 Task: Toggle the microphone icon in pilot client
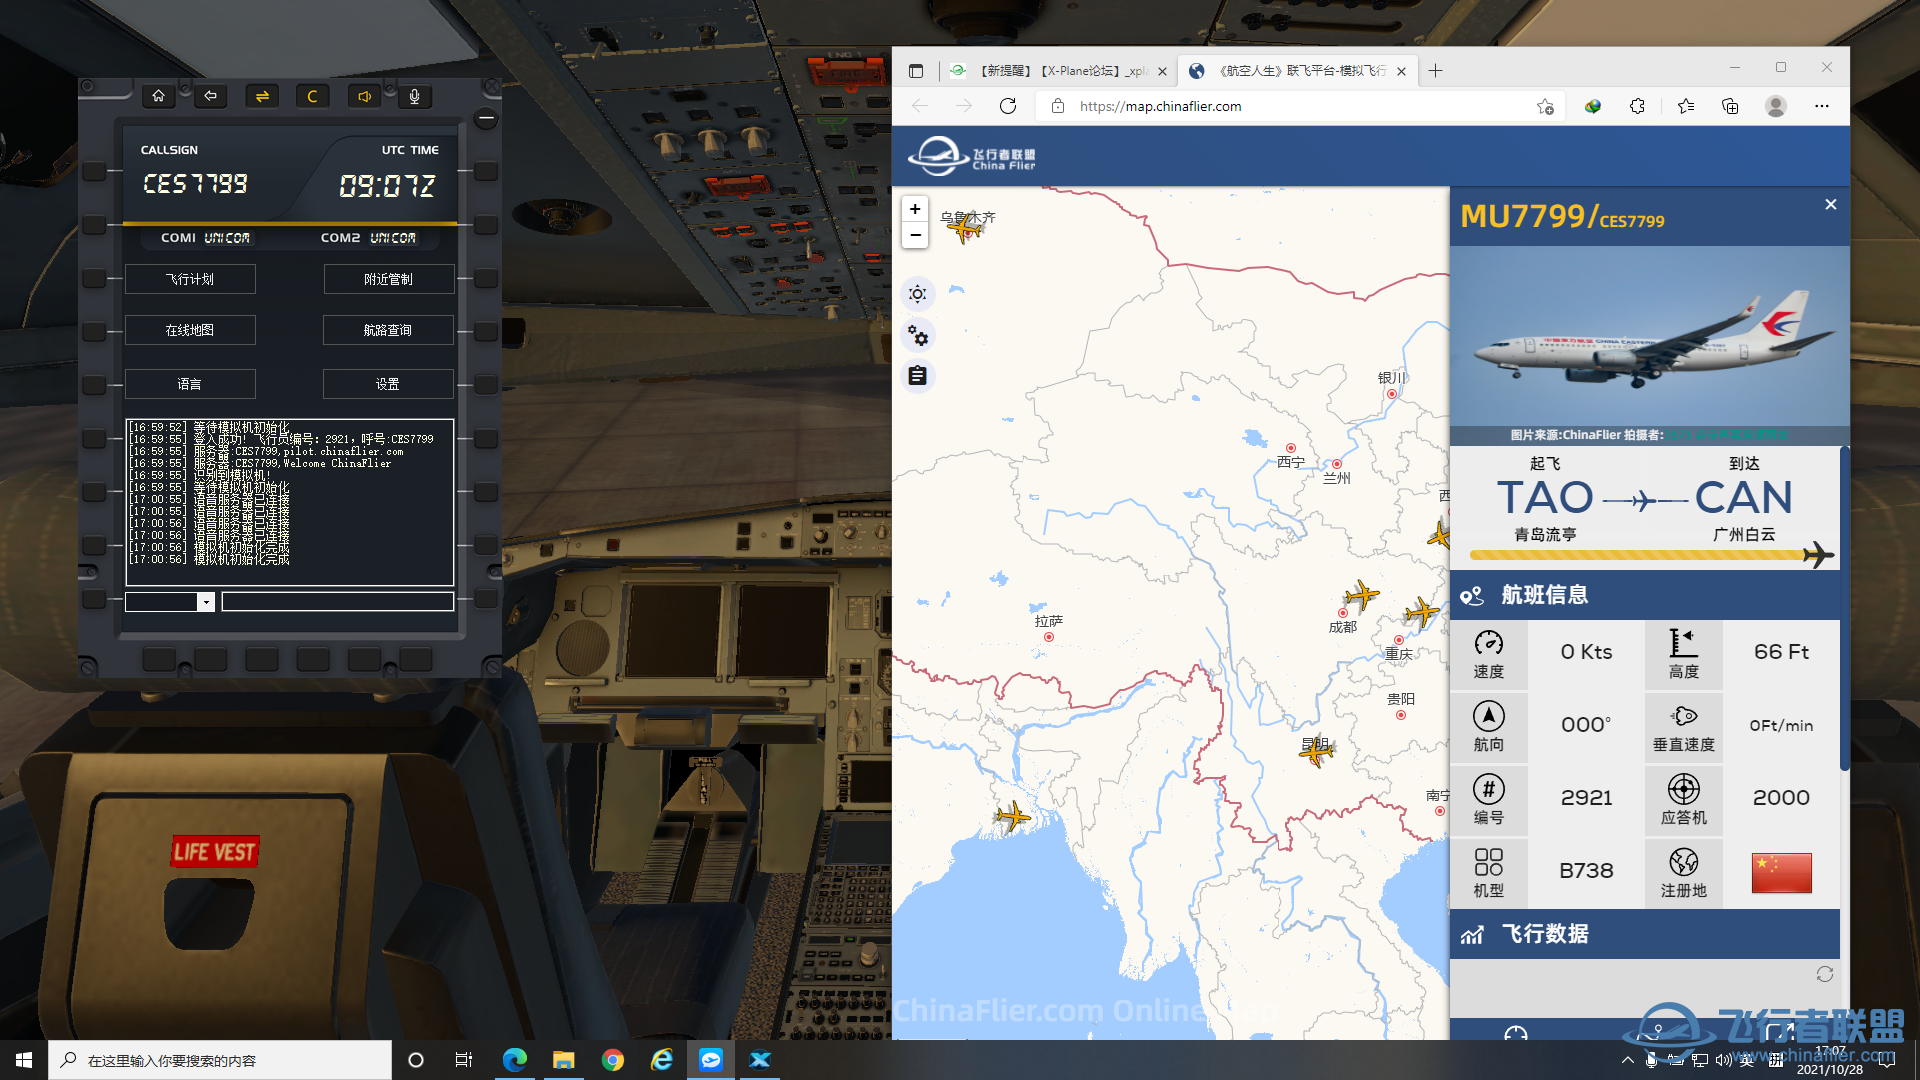click(x=414, y=96)
